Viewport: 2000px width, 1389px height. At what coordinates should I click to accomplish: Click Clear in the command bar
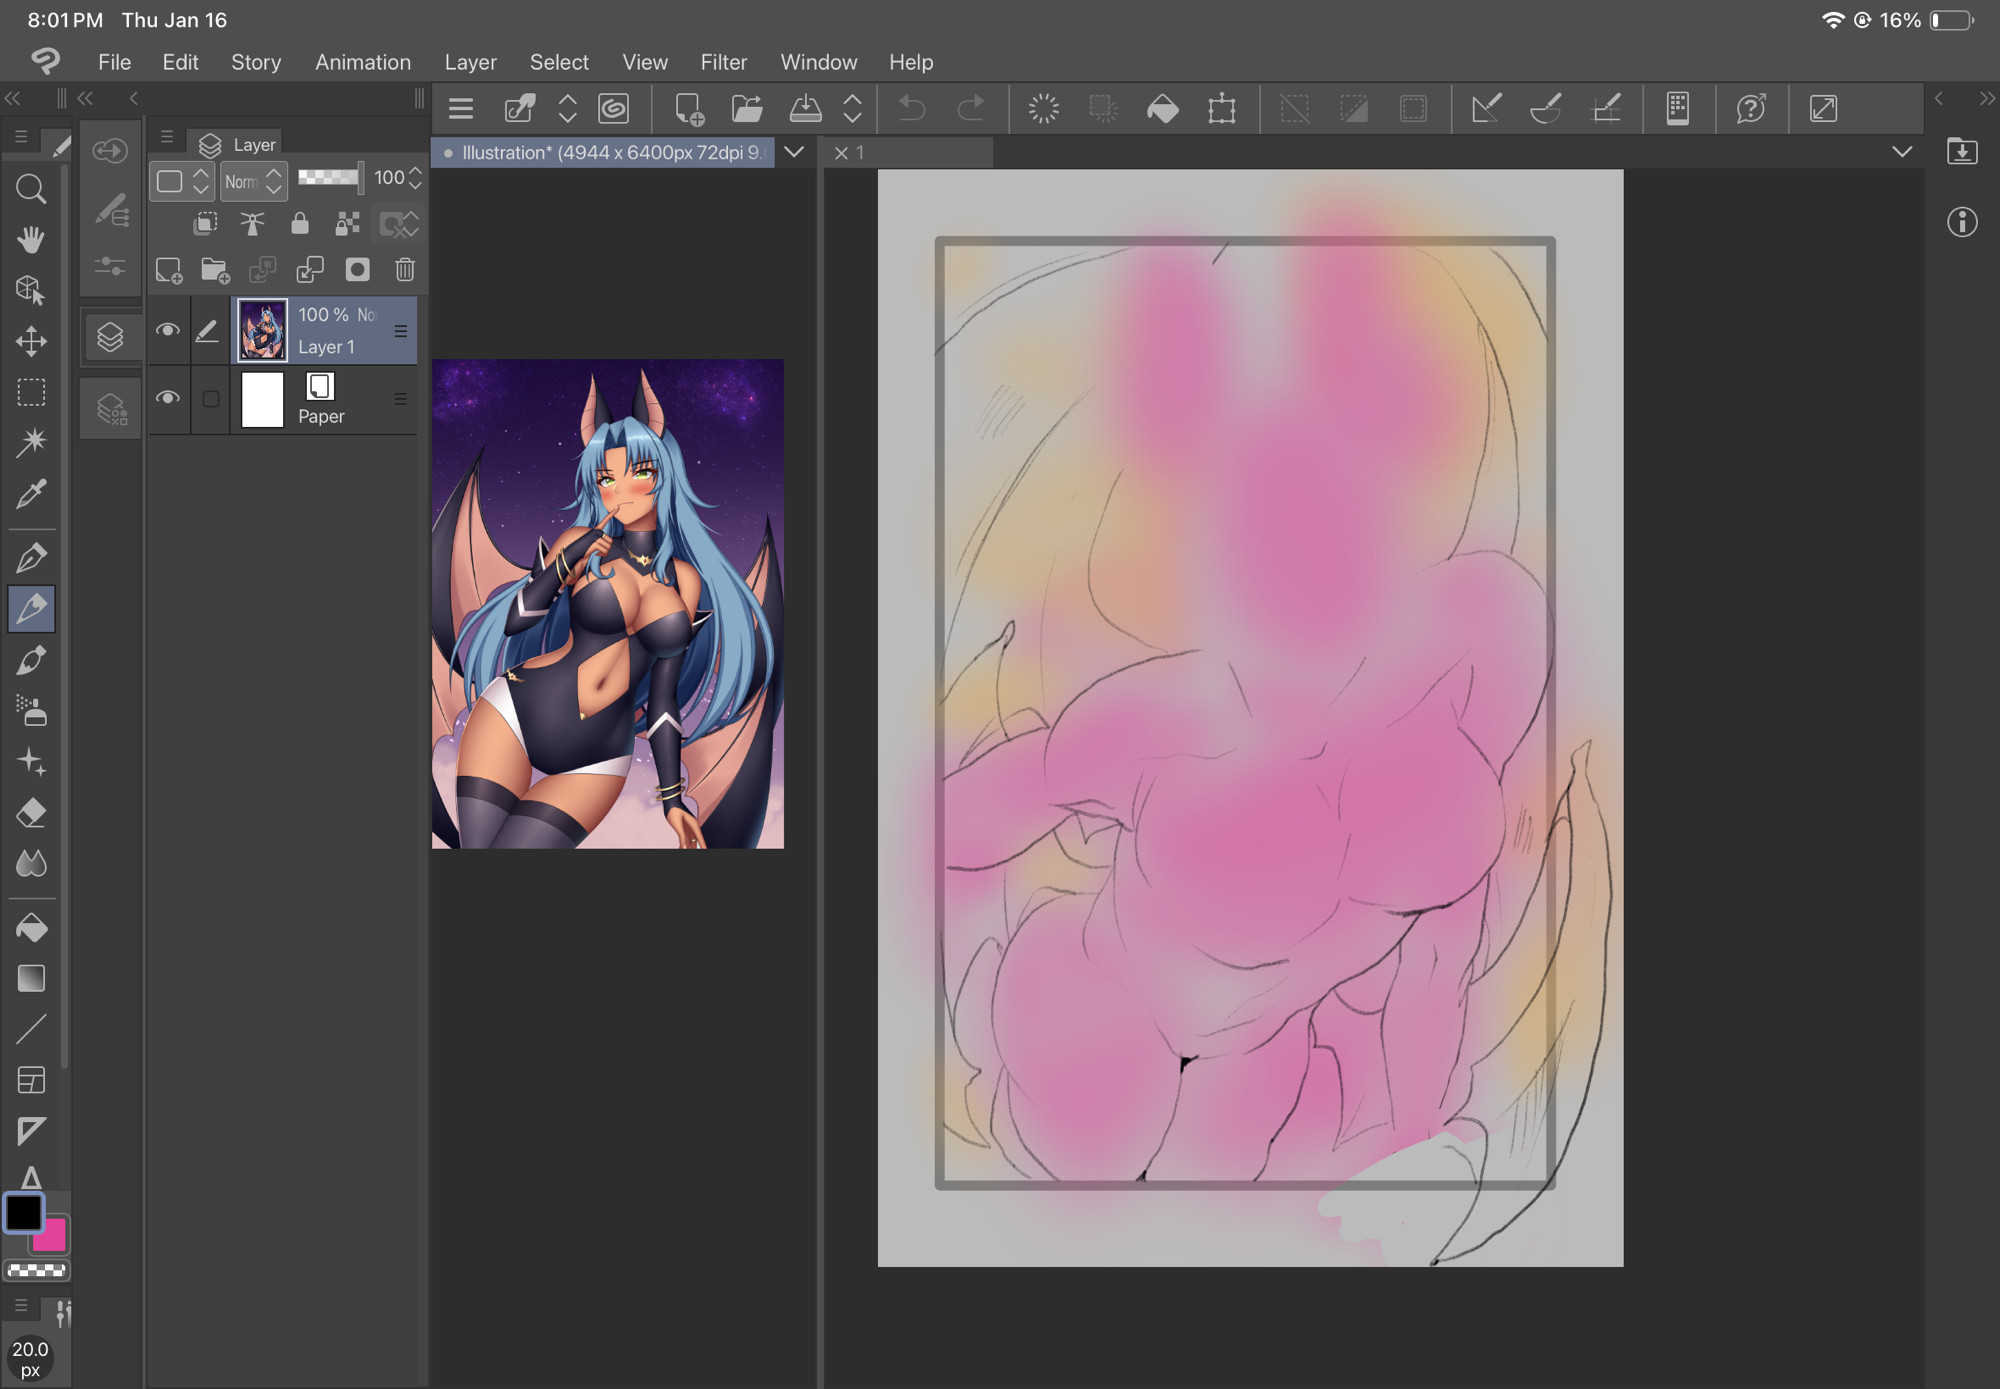point(1043,108)
